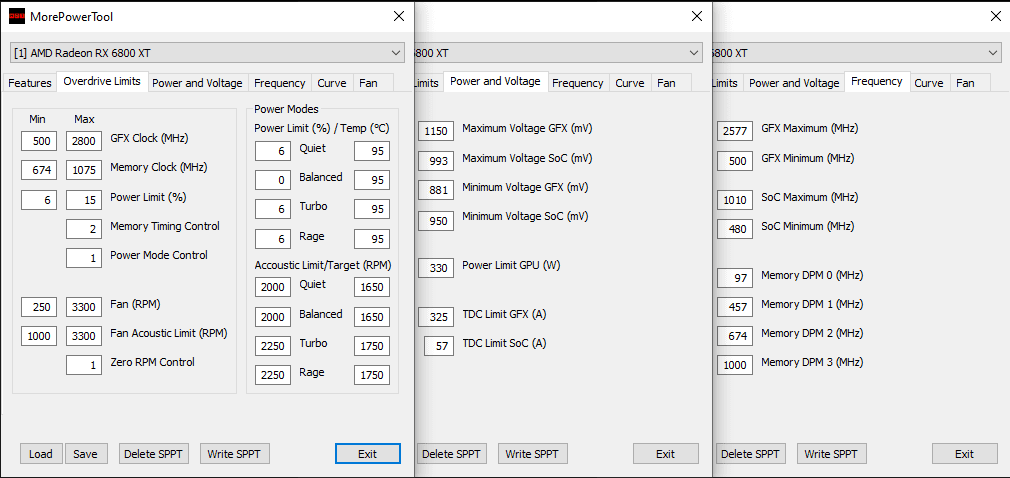Click the GFX Clock maximum field showing 2800

84,141
